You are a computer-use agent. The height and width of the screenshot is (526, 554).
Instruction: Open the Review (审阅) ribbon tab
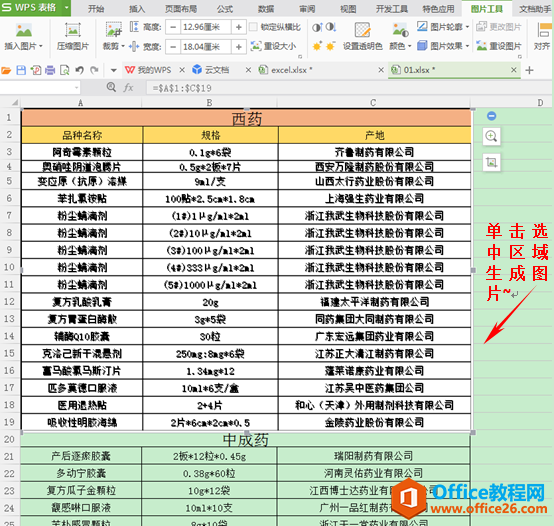pos(307,9)
